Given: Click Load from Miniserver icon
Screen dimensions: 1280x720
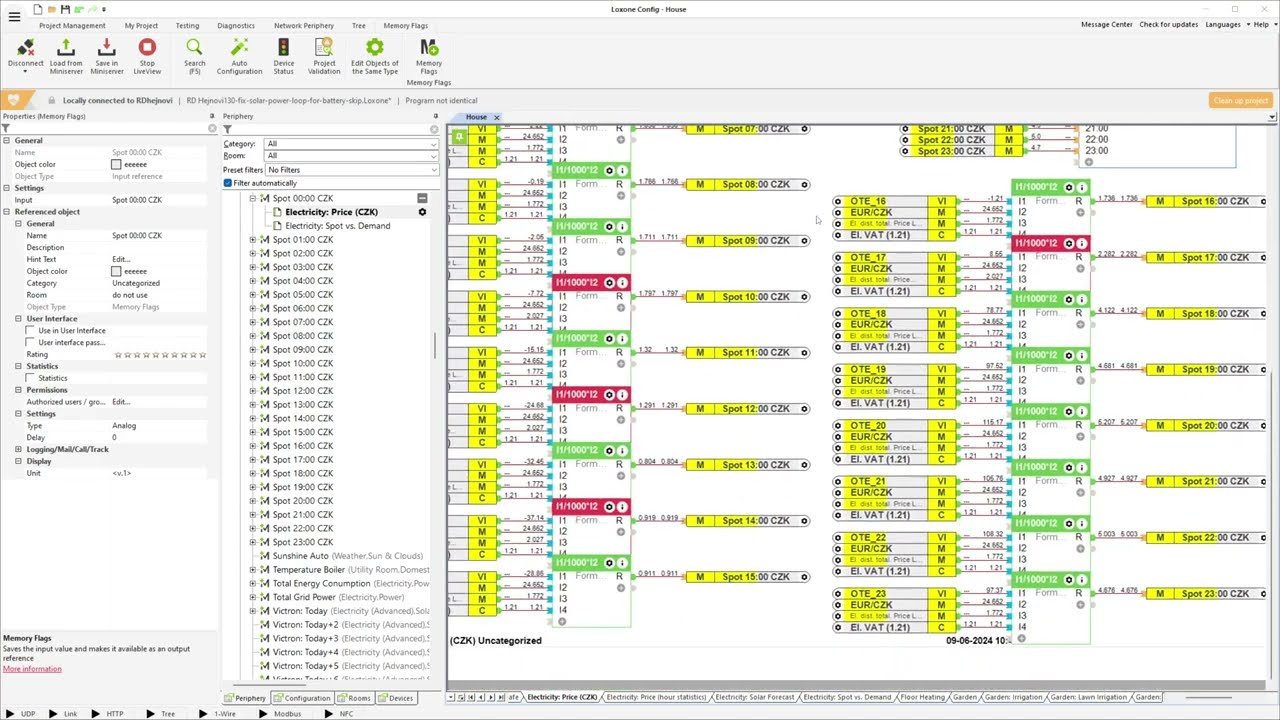Looking at the screenshot, I should click(x=66, y=47).
